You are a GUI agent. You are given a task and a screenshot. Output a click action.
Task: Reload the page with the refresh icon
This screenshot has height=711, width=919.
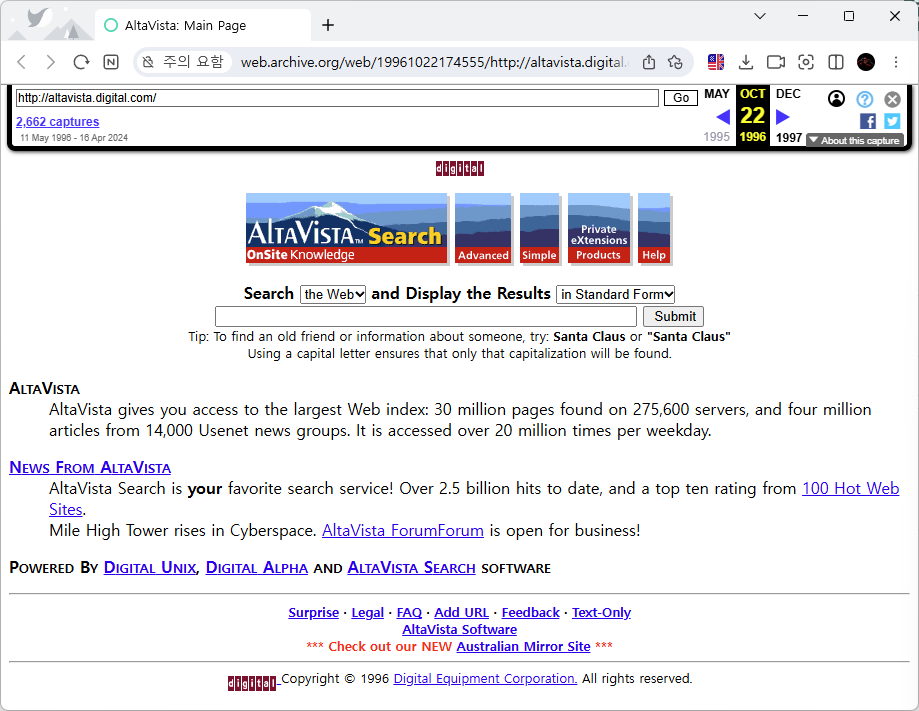(81, 62)
